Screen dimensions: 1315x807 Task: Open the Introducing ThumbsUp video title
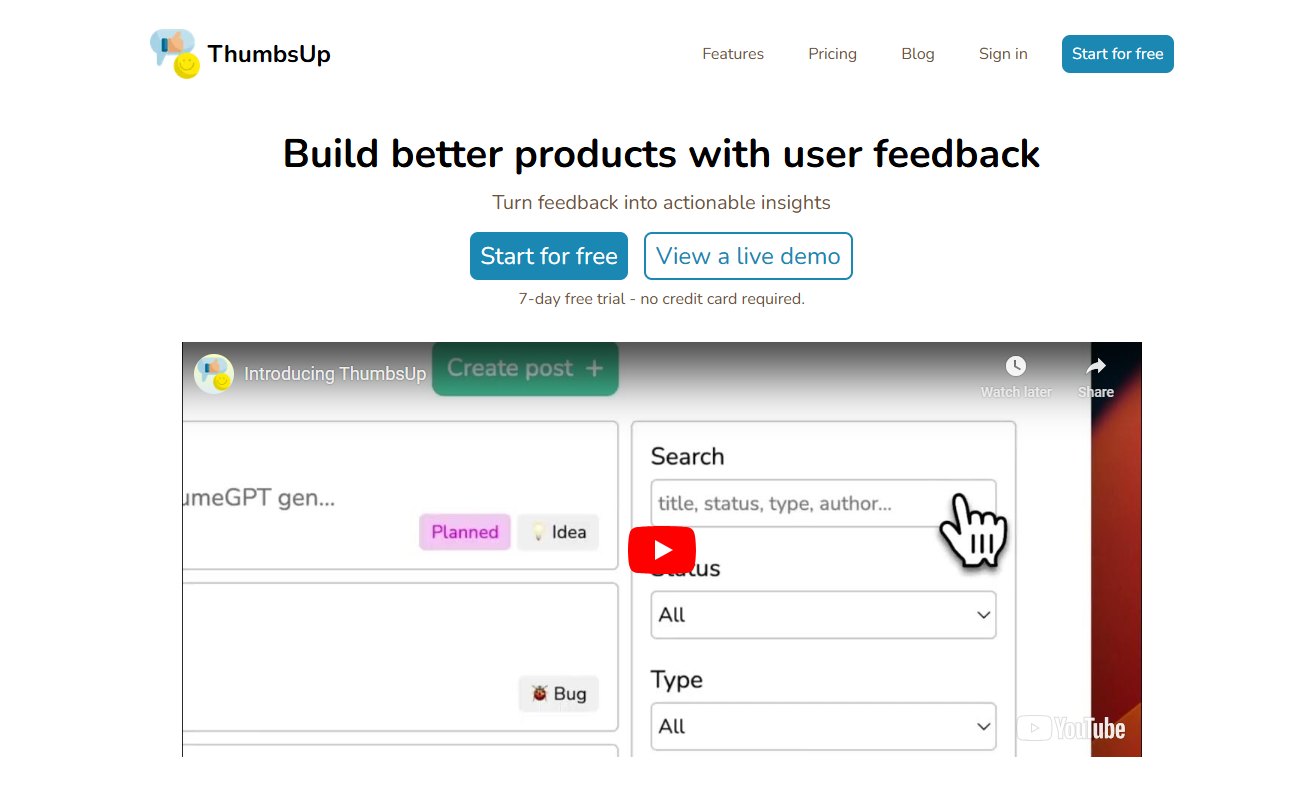(x=335, y=374)
